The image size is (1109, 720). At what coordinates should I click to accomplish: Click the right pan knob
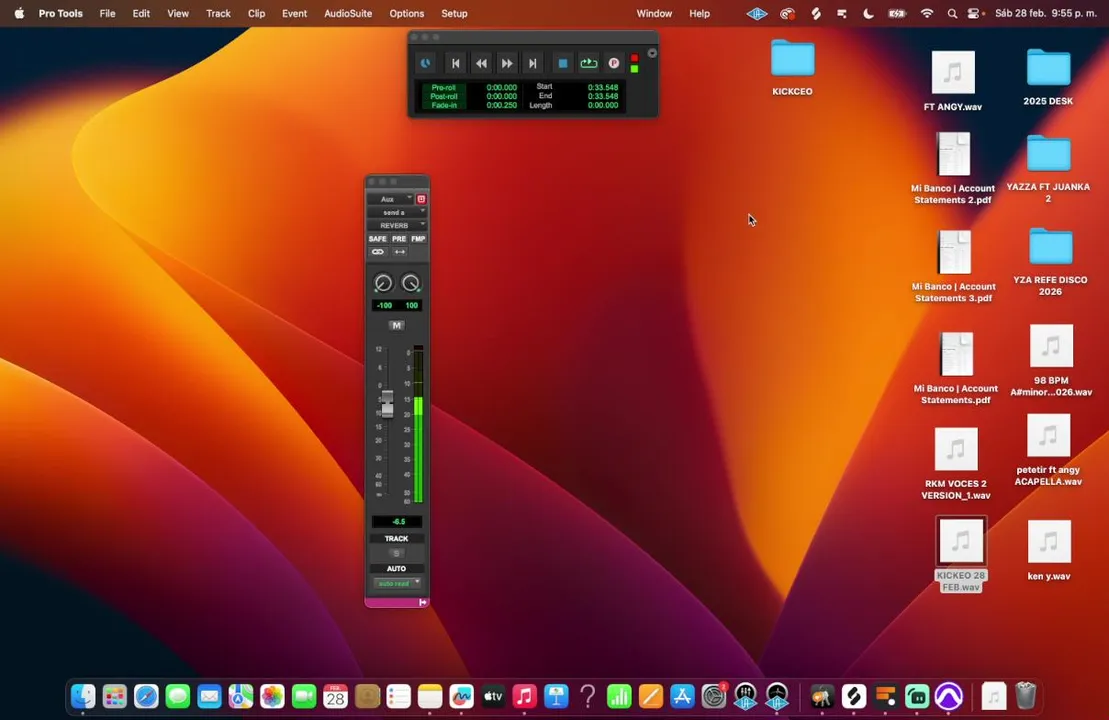click(410, 283)
